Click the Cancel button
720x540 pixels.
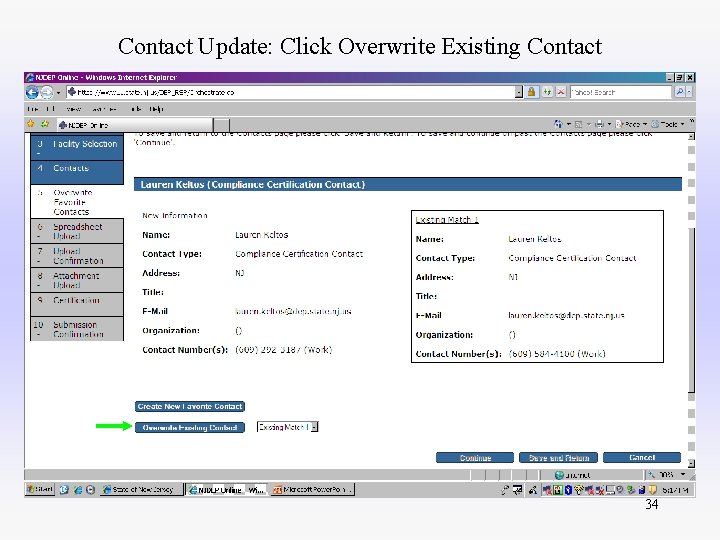click(642, 458)
